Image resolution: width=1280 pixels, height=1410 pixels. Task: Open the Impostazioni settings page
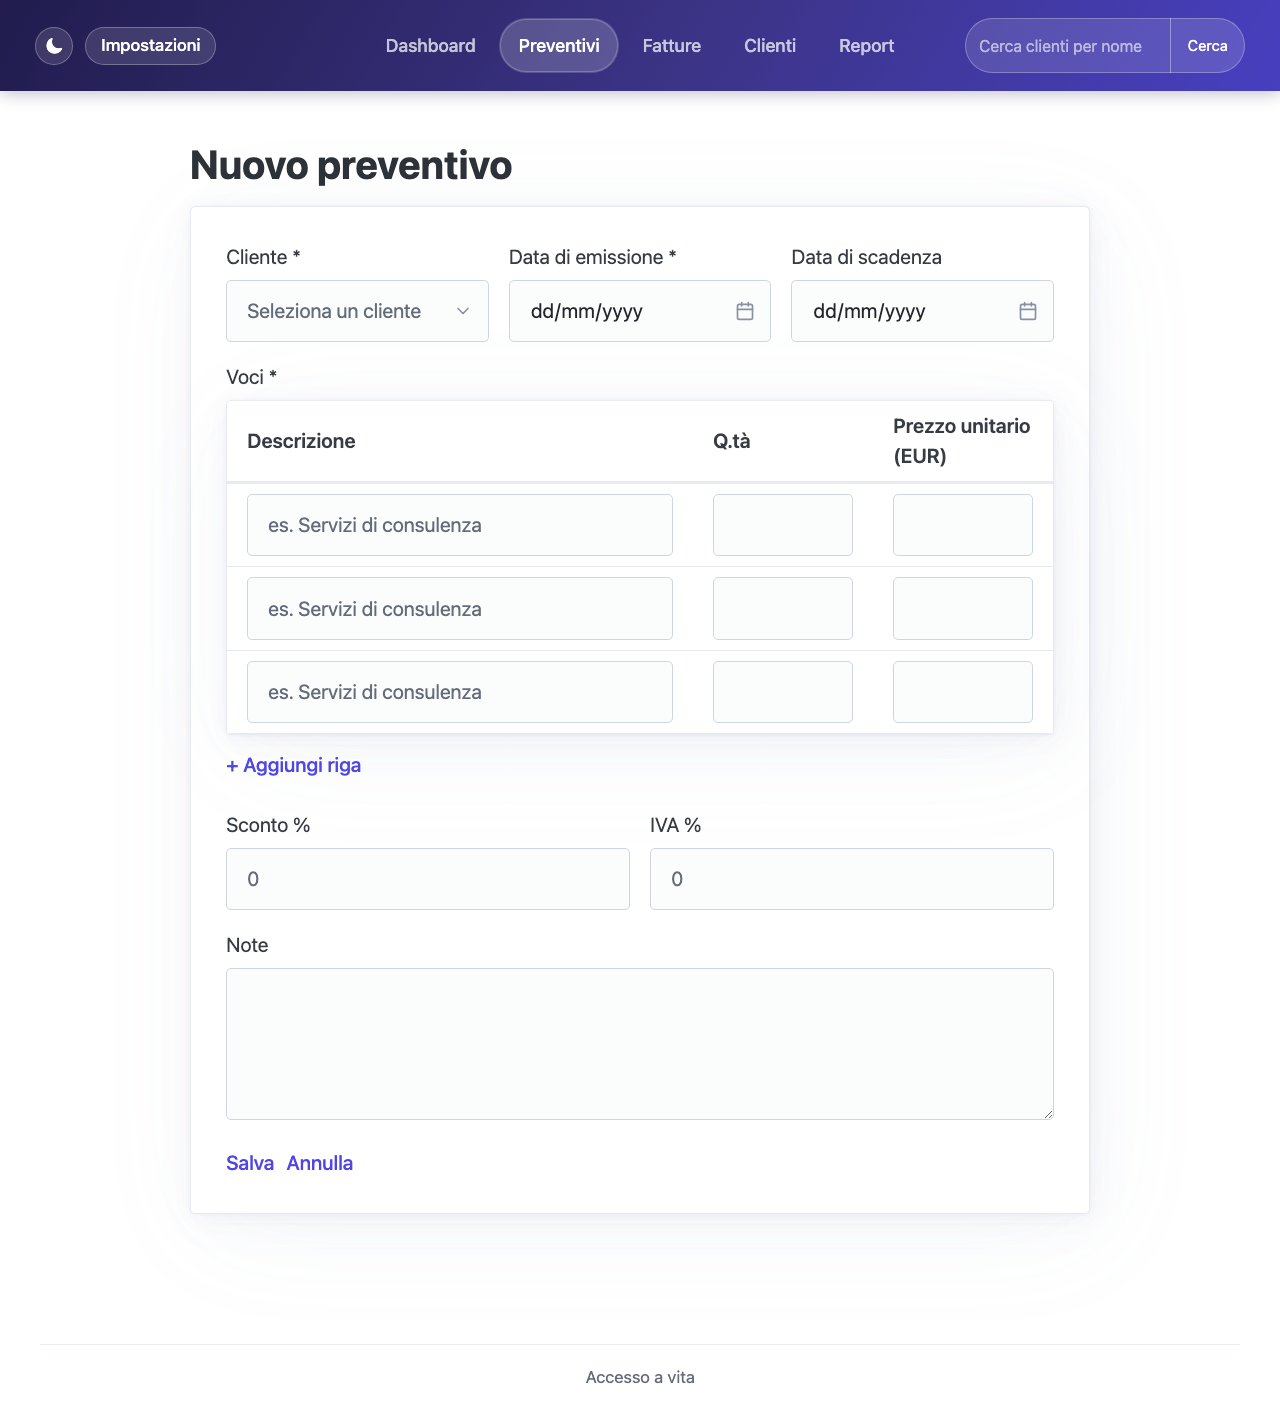click(150, 46)
